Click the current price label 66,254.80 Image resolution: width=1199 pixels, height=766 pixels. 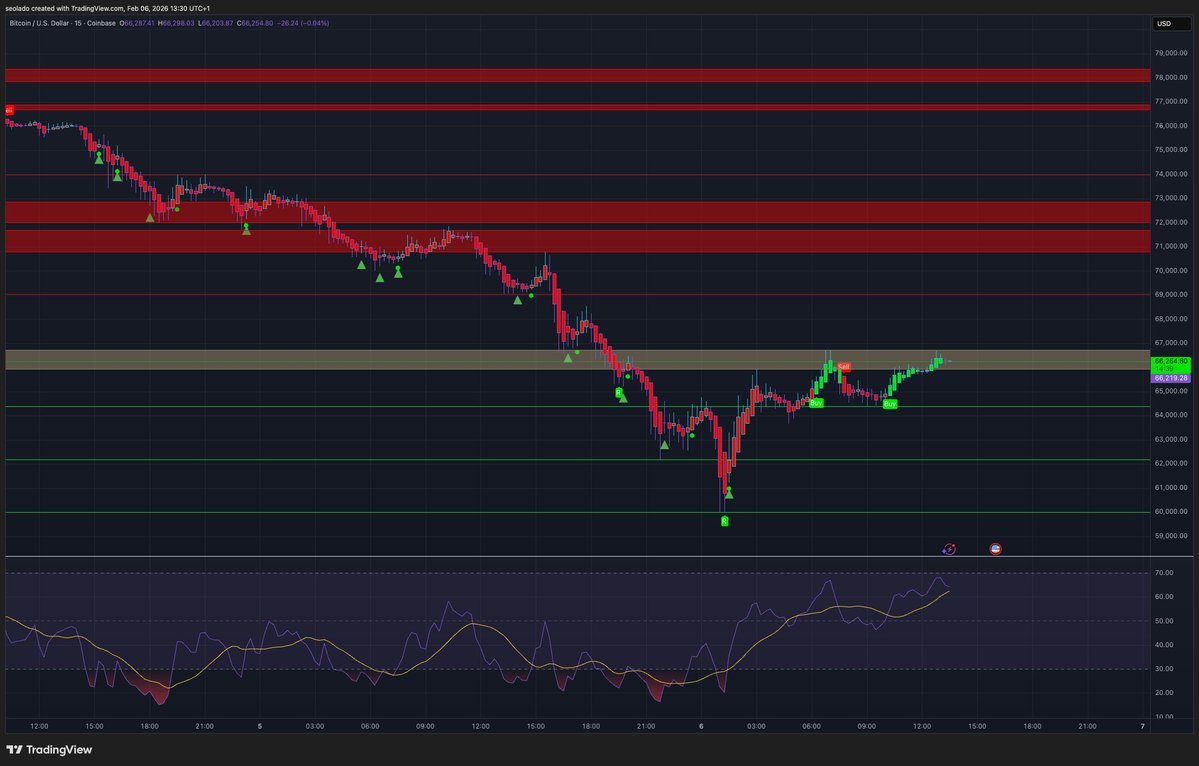tap(1171, 364)
